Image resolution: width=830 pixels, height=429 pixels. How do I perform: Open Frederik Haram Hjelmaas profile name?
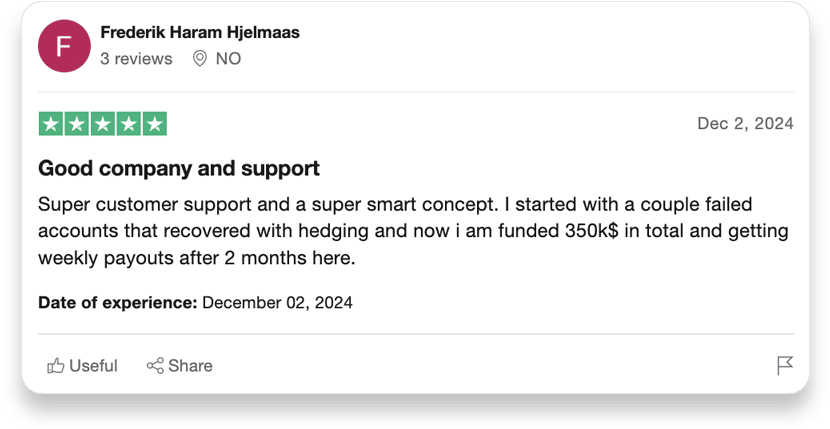[200, 32]
